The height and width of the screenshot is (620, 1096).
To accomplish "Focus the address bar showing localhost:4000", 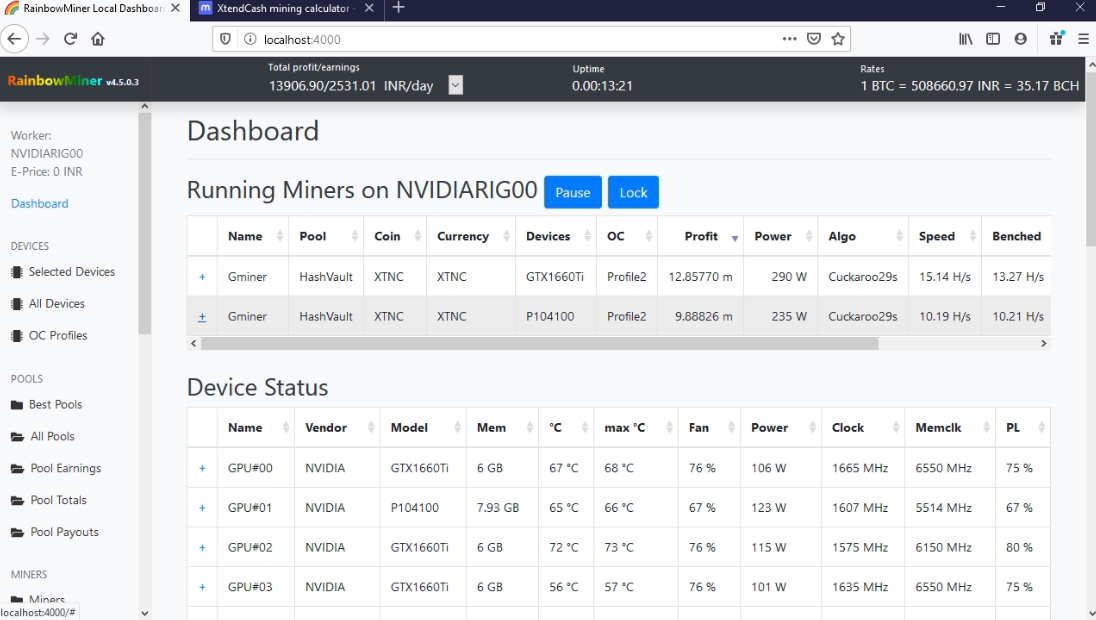I will [x=517, y=39].
